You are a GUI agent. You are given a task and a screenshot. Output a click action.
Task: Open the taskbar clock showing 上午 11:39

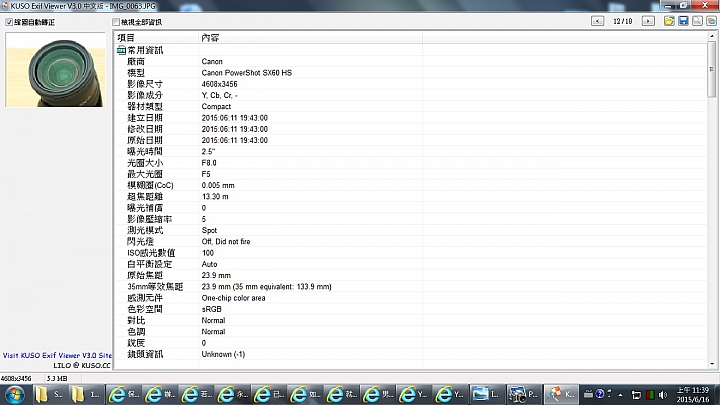693,394
